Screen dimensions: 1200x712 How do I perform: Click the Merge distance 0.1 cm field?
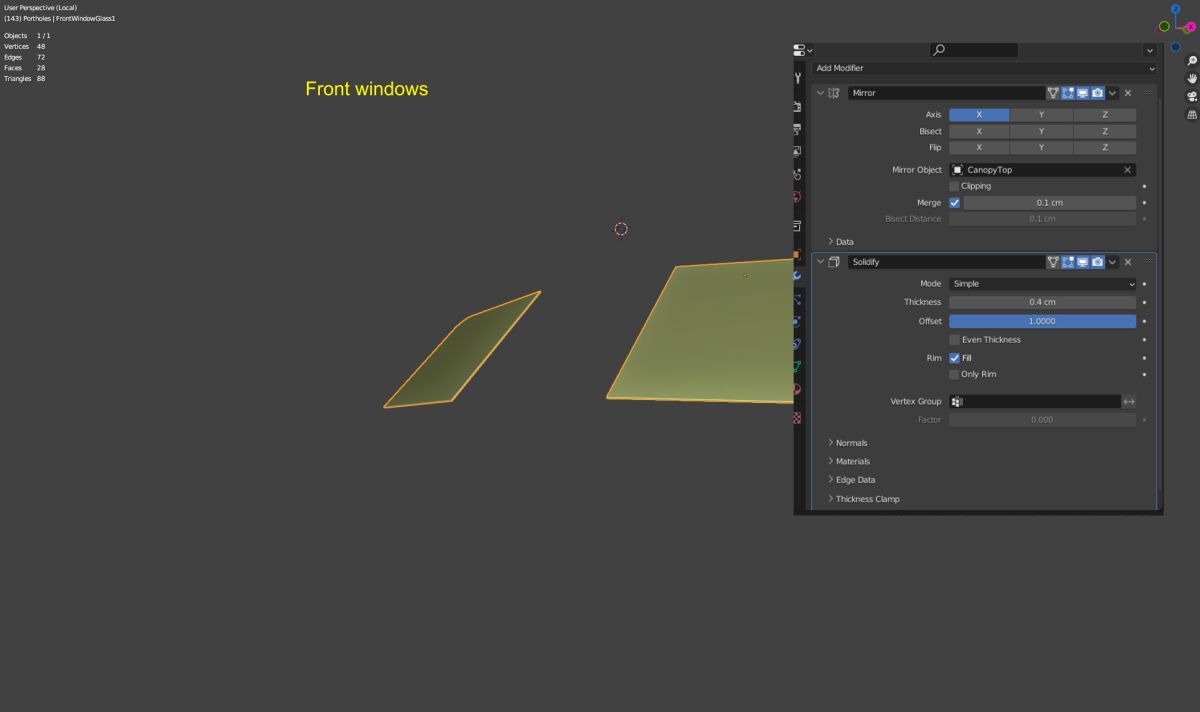pyautogui.click(x=1049, y=203)
